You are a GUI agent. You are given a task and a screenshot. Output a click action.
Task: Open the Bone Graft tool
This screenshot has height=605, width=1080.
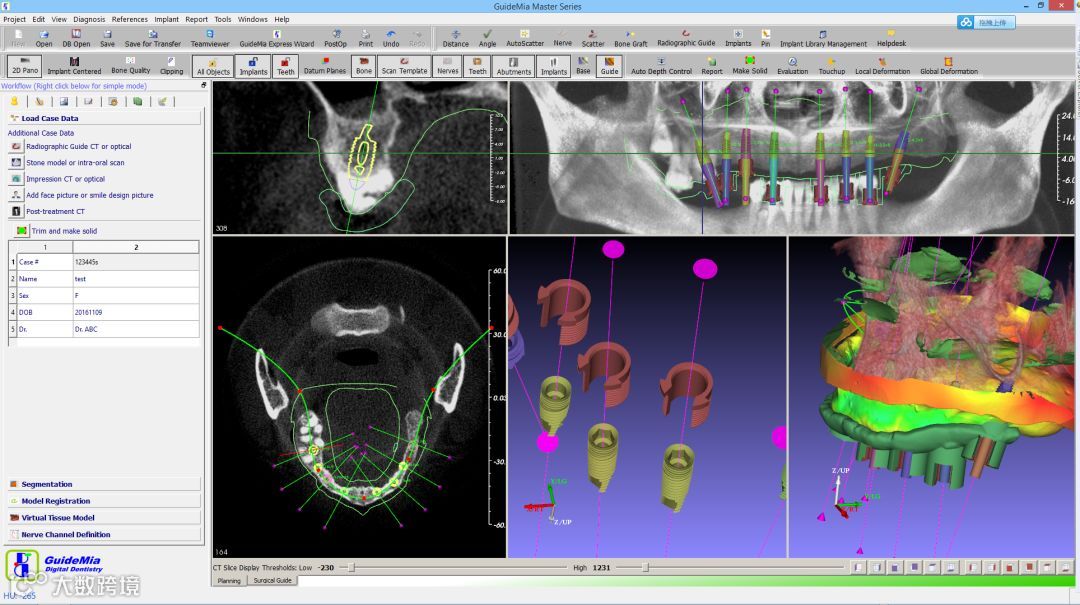pos(630,39)
